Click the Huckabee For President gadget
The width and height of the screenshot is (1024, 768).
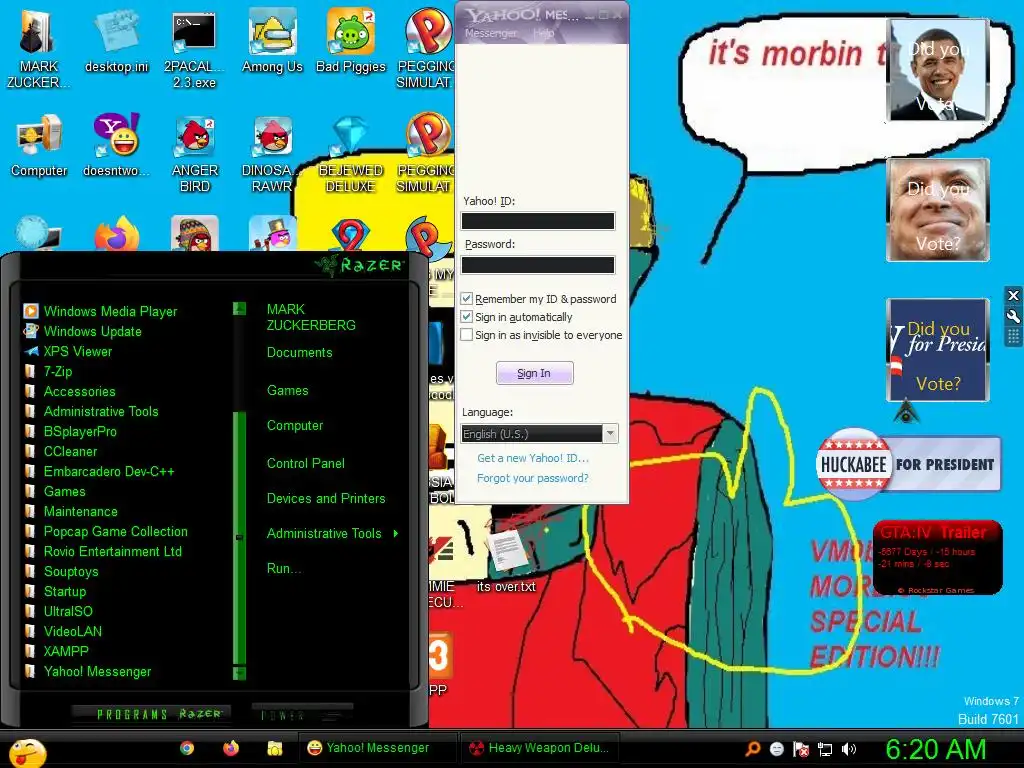(908, 464)
